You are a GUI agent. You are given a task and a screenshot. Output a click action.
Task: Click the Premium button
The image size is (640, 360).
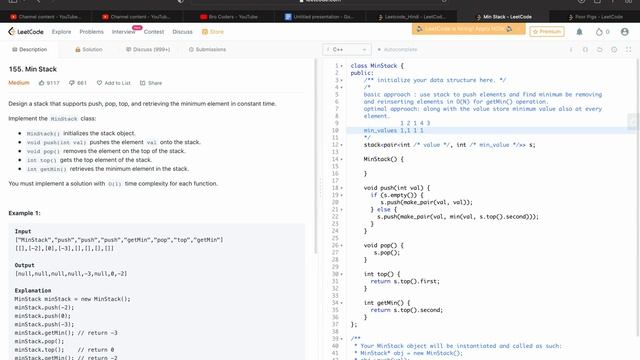(547, 31)
